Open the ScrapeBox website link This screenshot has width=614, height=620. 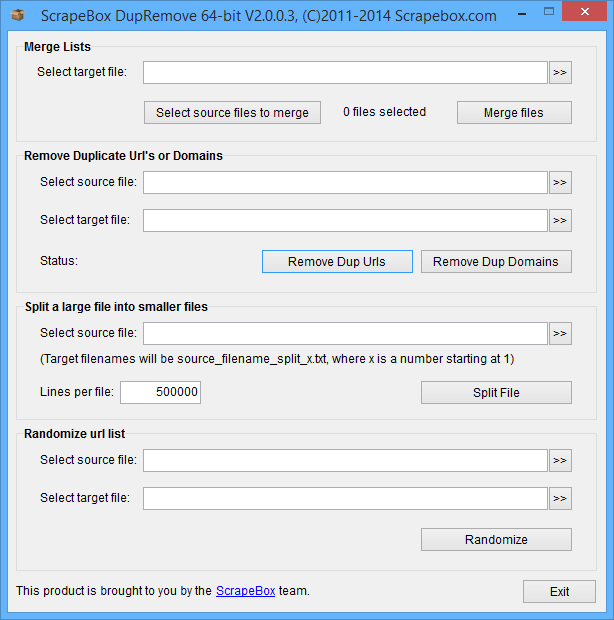point(245,591)
